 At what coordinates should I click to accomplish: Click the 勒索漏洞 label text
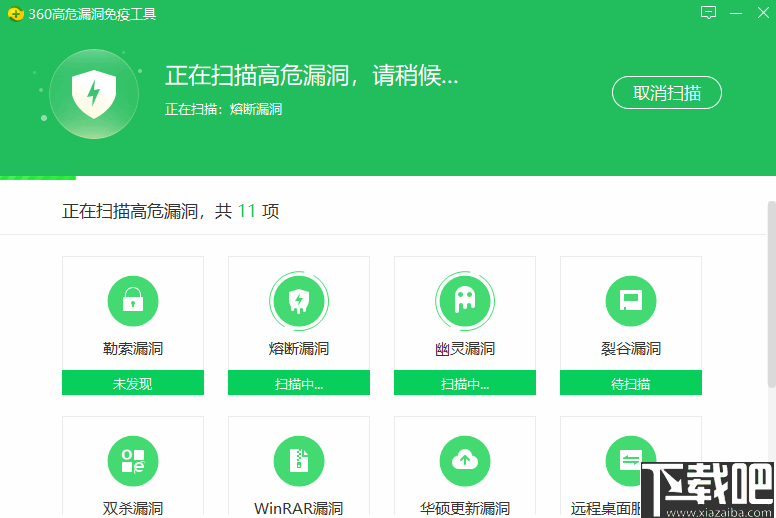coord(133,349)
